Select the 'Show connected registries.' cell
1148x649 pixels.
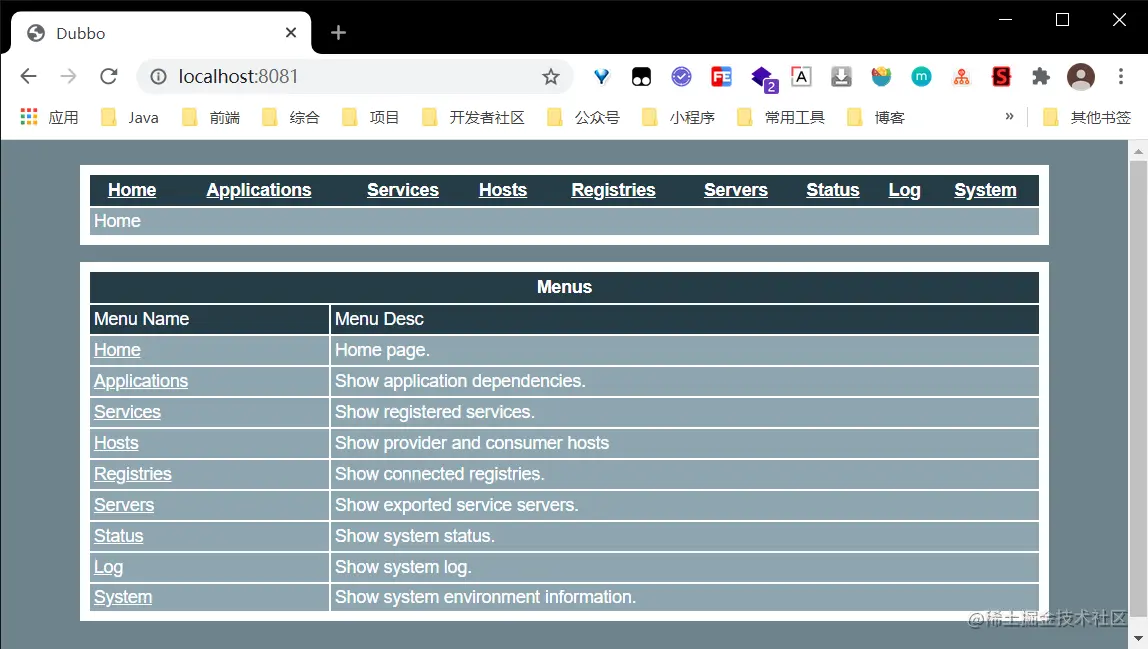click(x=685, y=474)
